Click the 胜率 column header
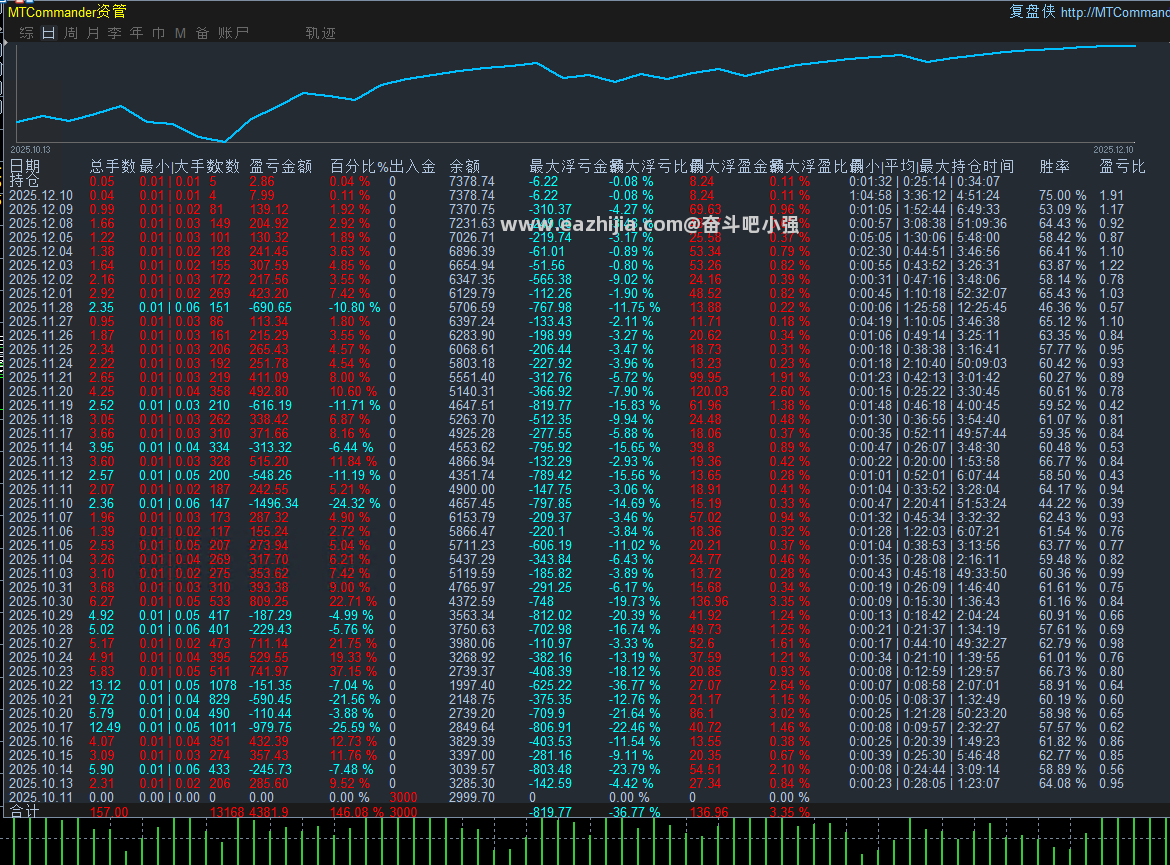Image resolution: width=1170 pixels, height=865 pixels. click(1054, 166)
